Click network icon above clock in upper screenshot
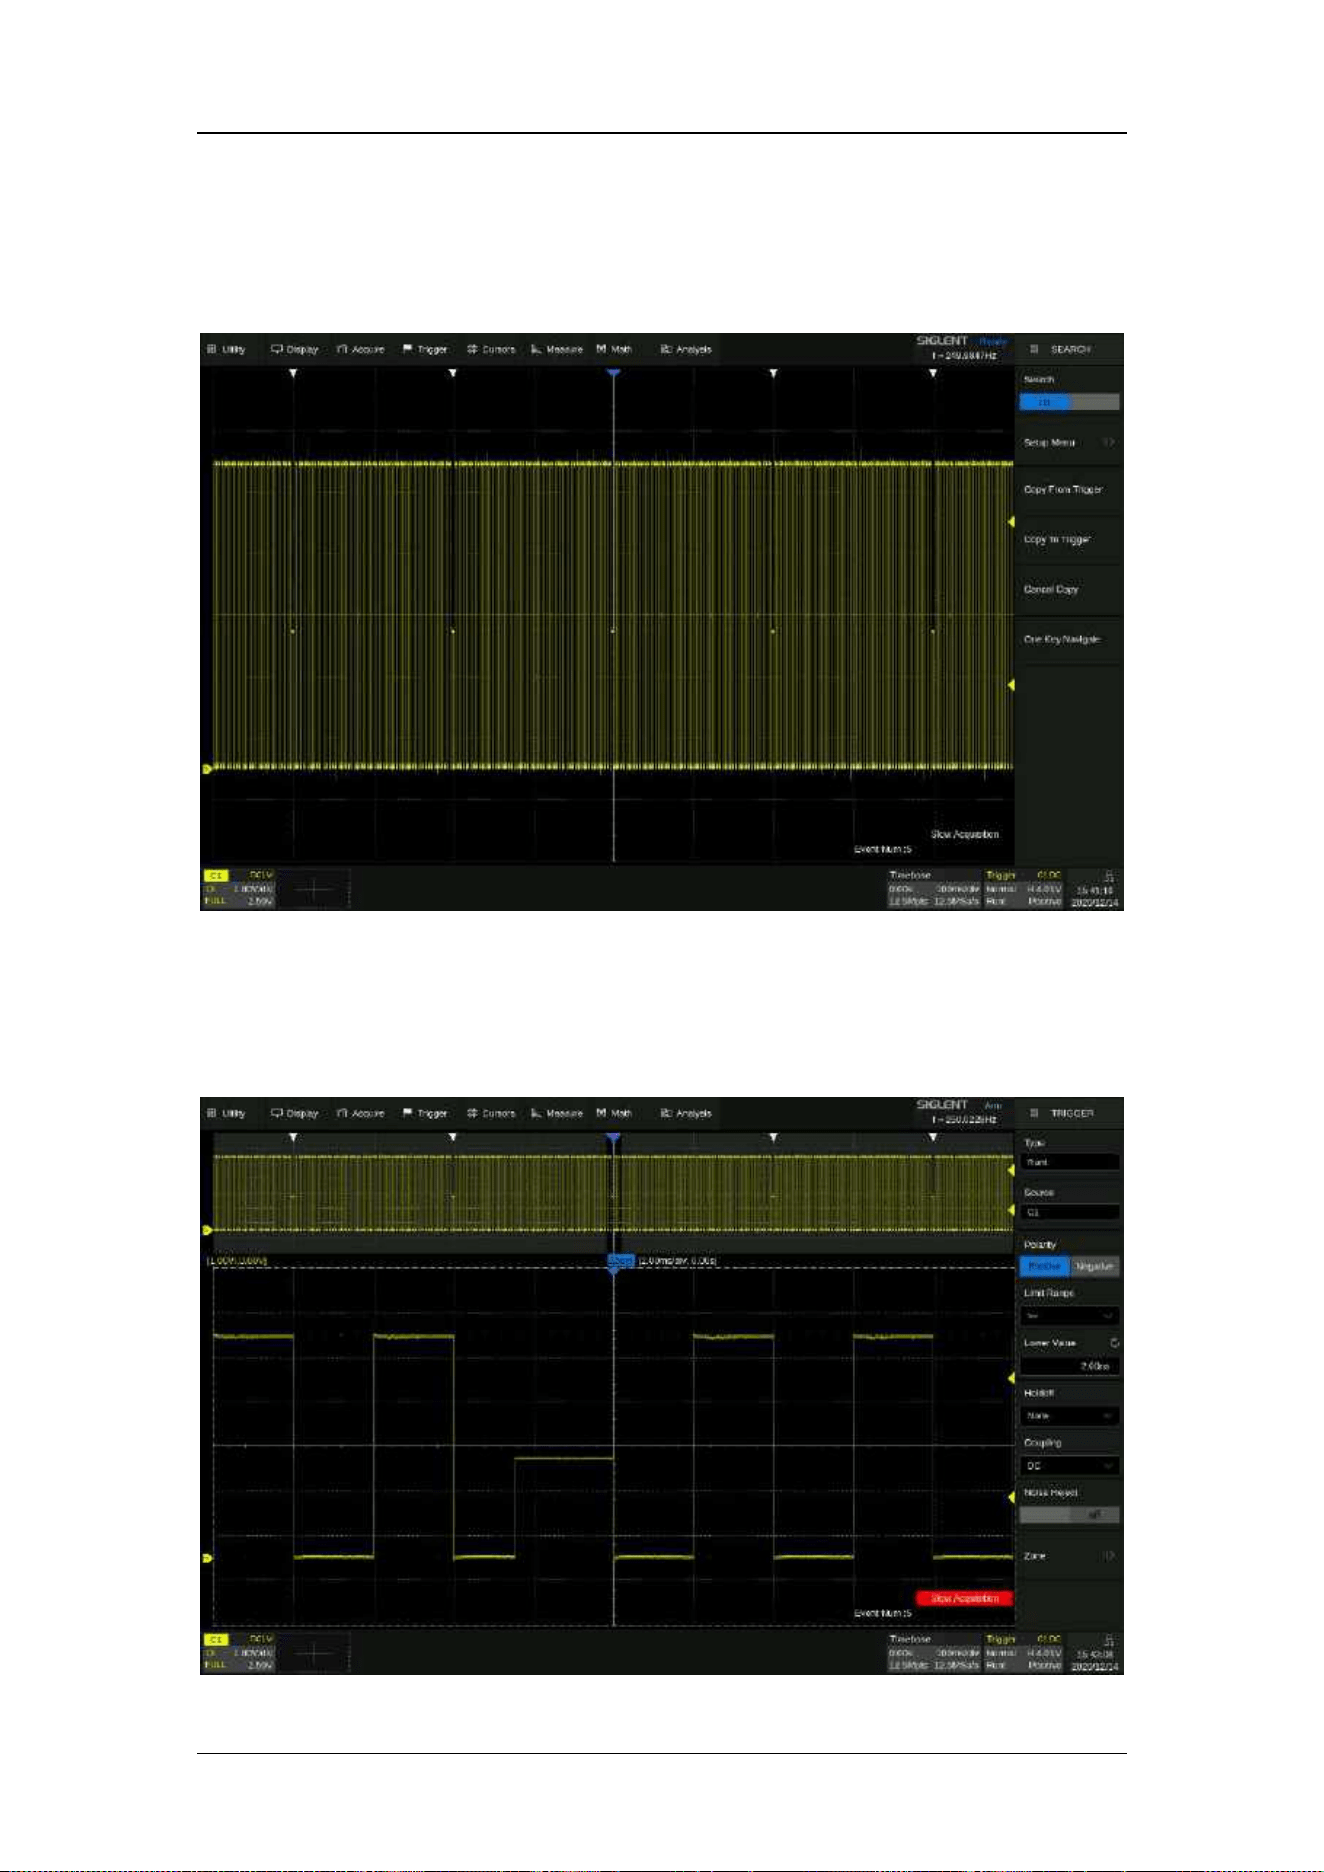This screenshot has width=1324, height=1872. [1108, 876]
